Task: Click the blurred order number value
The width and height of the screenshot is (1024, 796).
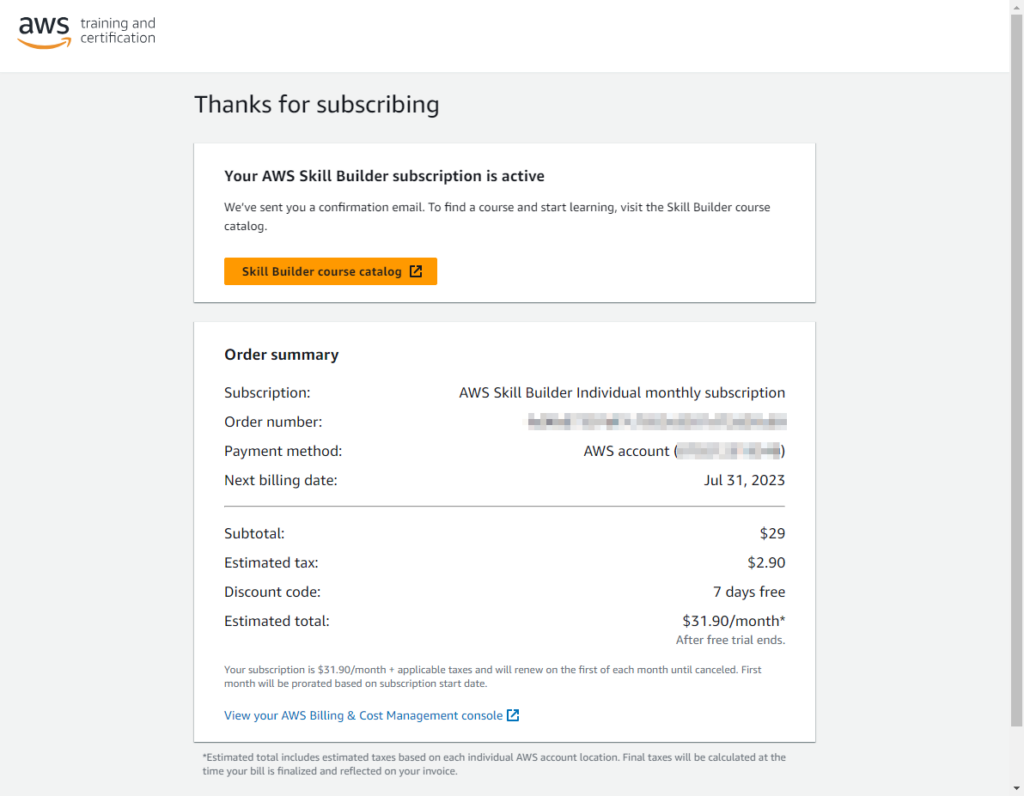Action: pyautogui.click(x=657, y=421)
